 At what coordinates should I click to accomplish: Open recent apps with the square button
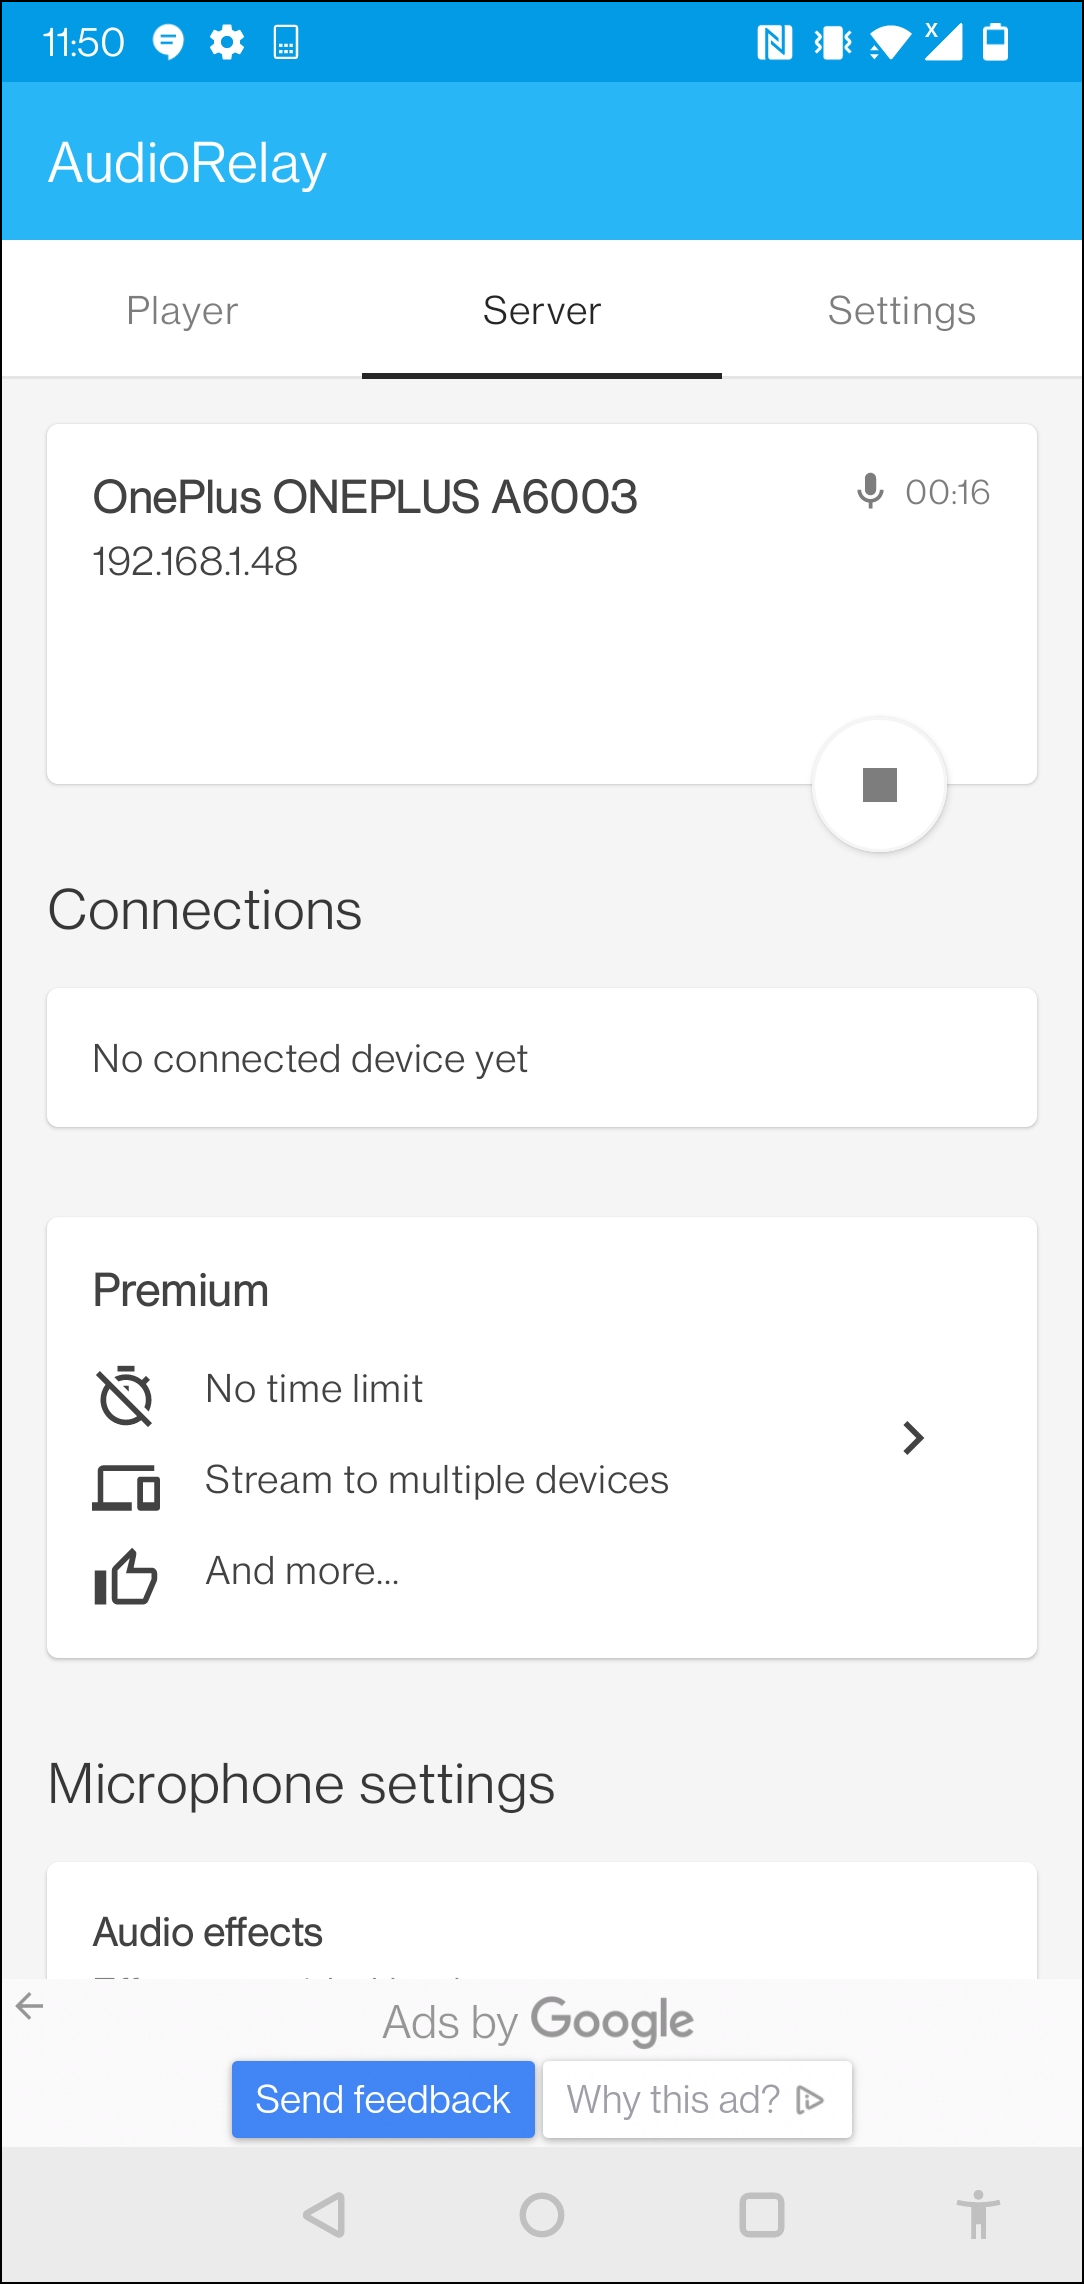[761, 2214]
